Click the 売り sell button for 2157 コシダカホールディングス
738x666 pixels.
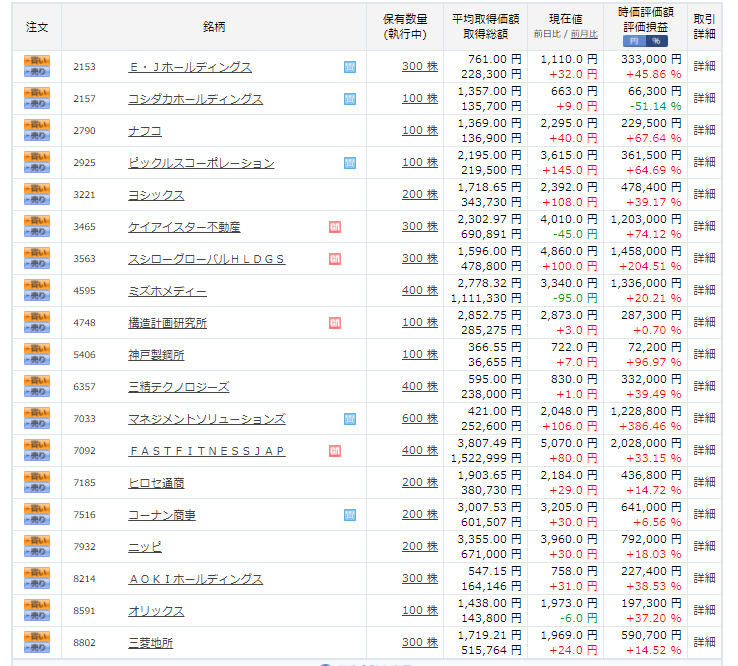coord(37,104)
